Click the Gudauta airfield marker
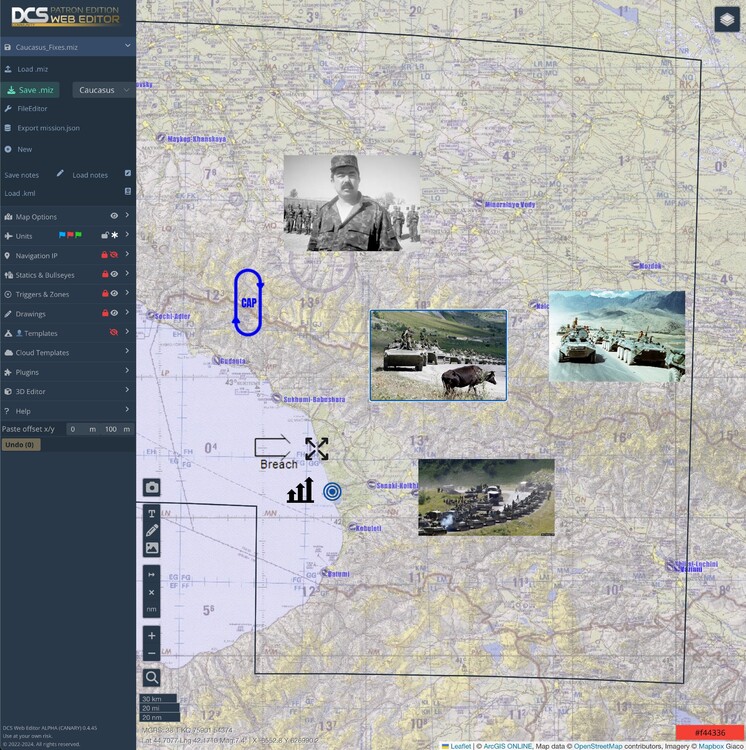 tap(217, 360)
